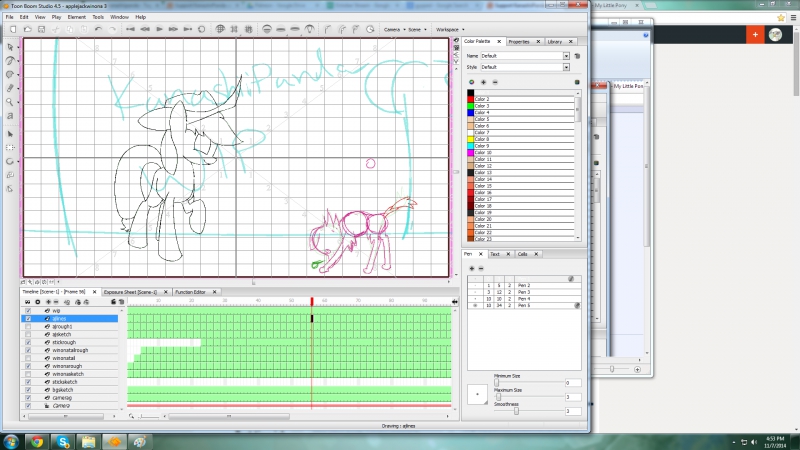Click the Maximum Size input field
Viewport: 800px width, 450px height.
[572, 396]
